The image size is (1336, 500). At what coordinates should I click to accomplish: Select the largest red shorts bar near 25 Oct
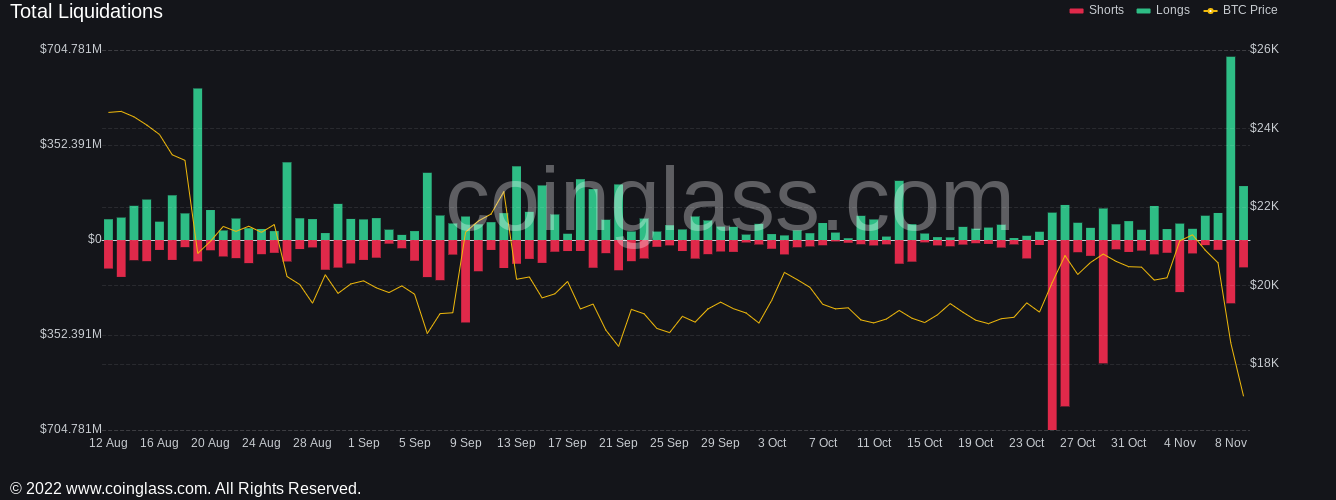pos(1052,335)
